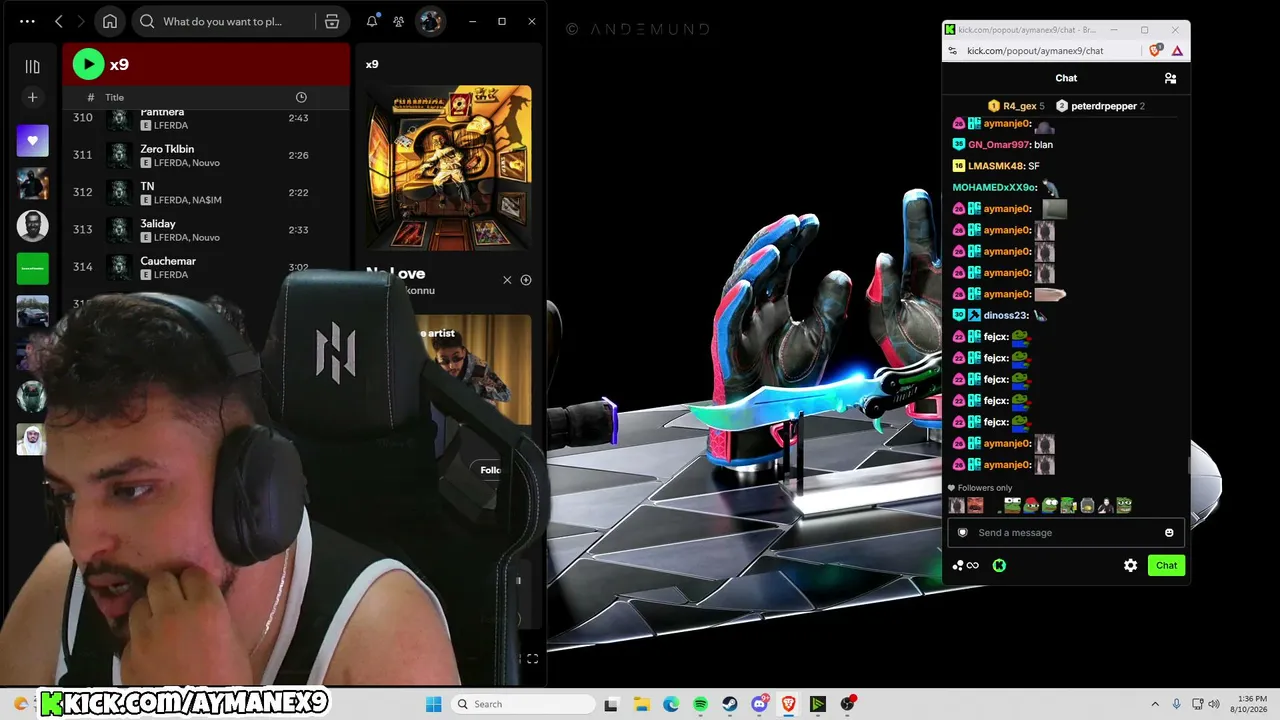
Task: Open Liked Songs in Spotify sidebar
Action: [x=32, y=141]
